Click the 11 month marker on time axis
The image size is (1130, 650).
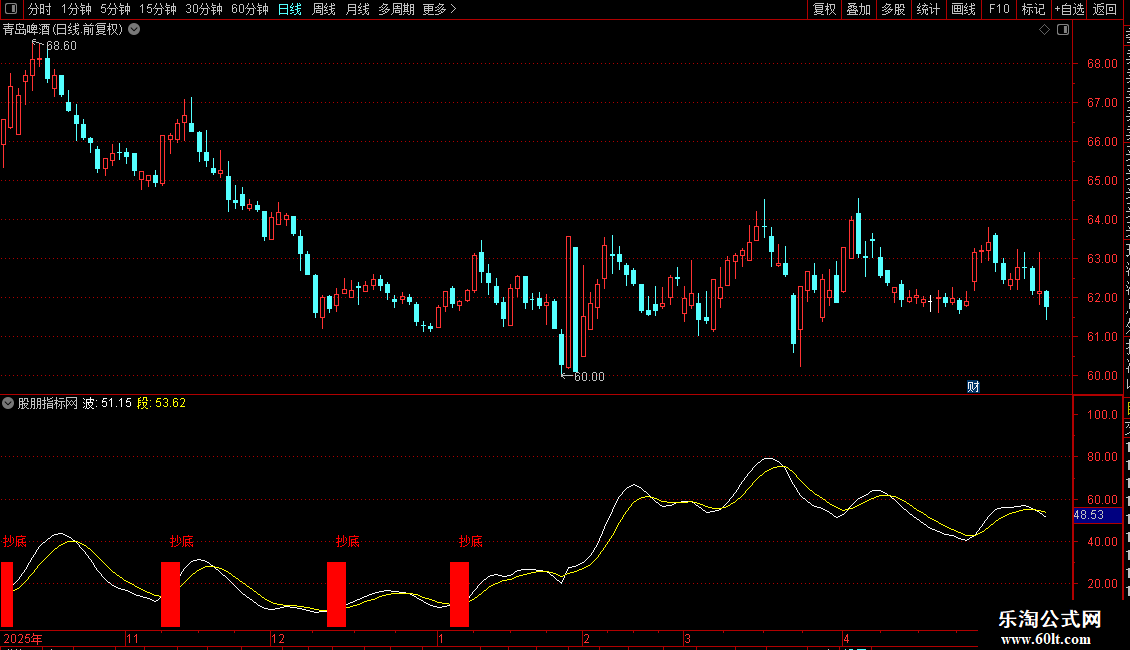click(132, 638)
